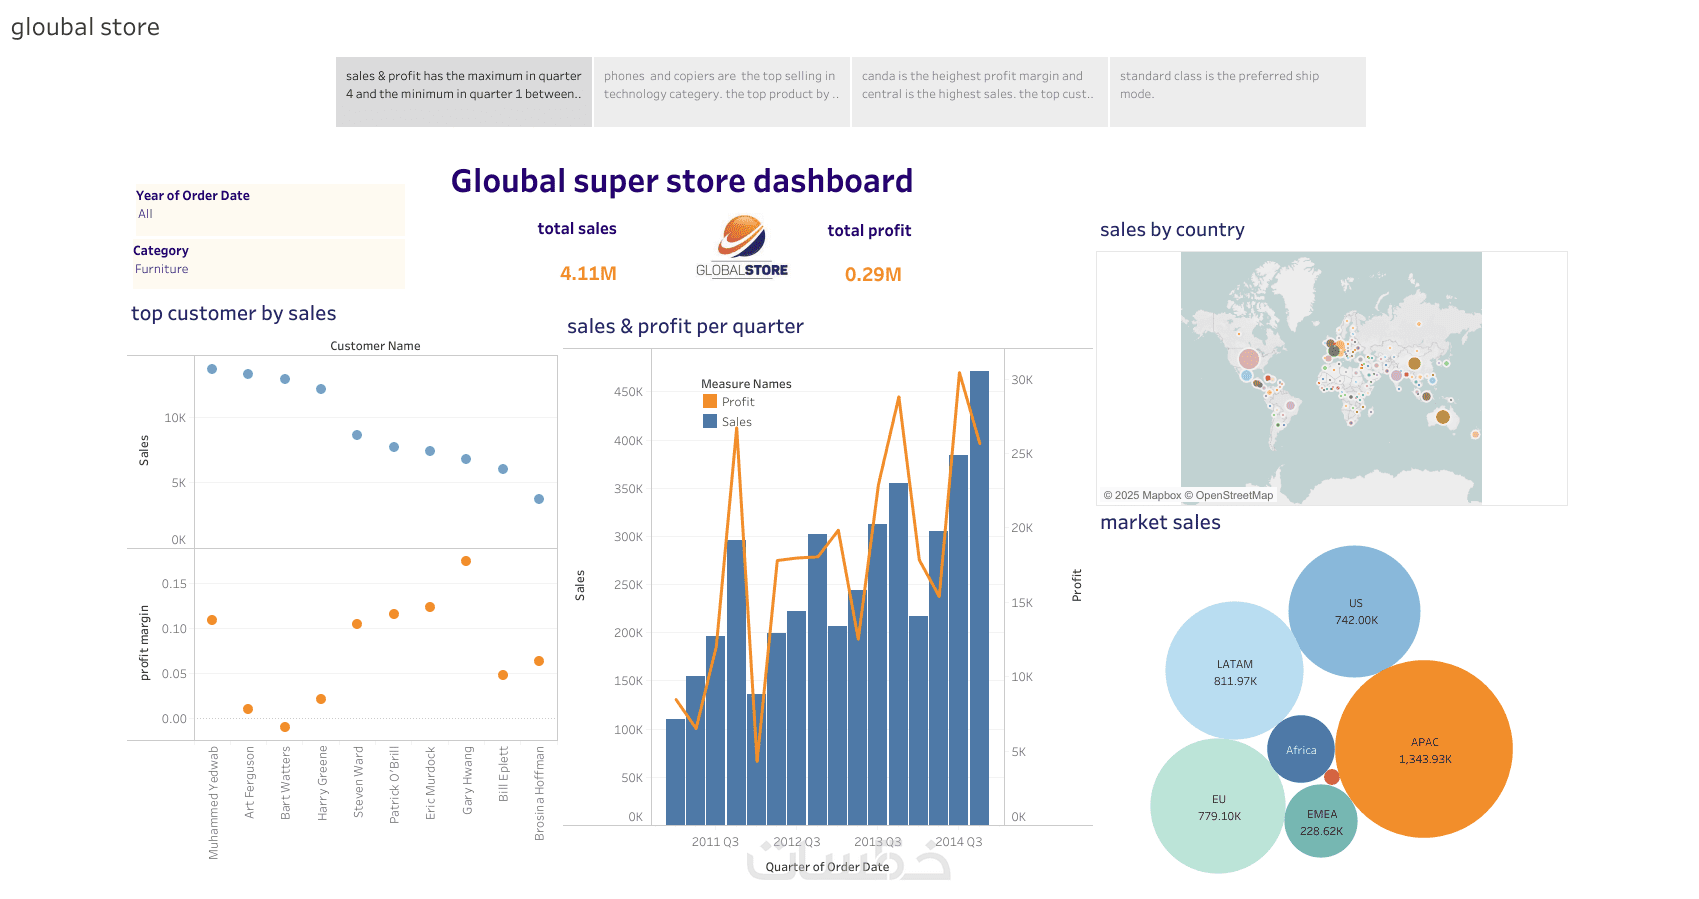Select the LATAM market bubble
The image size is (1699, 899).
click(x=1234, y=671)
